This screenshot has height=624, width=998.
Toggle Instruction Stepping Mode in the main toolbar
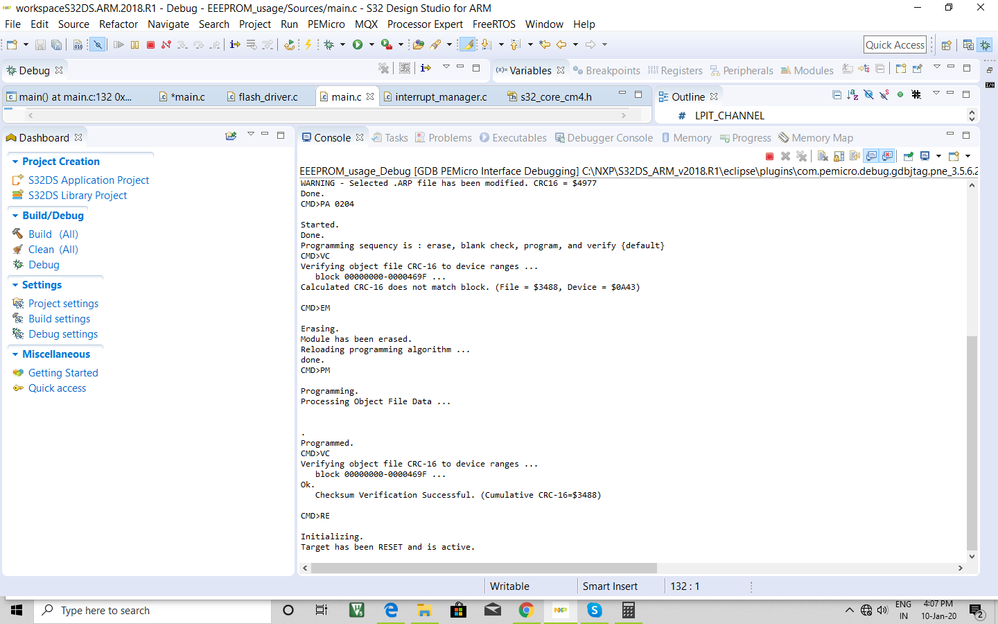235,45
